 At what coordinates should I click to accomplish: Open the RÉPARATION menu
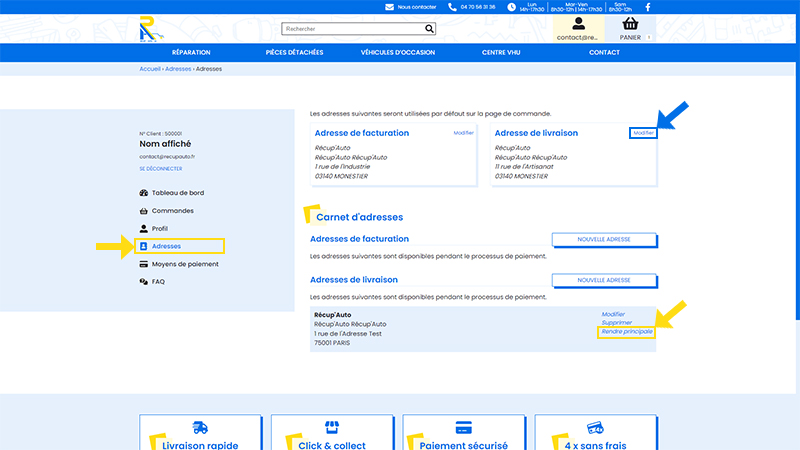coord(191,53)
